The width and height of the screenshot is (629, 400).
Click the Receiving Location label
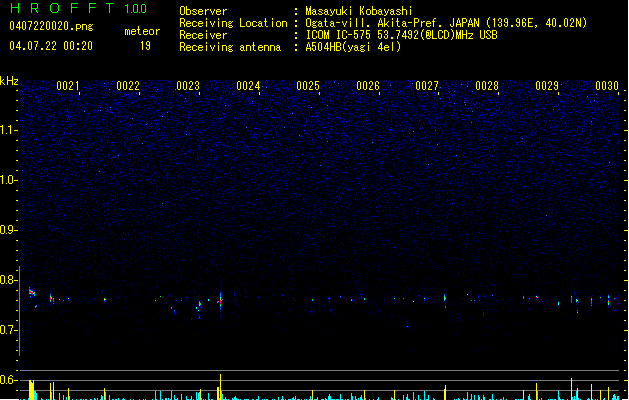pyautogui.click(x=233, y=23)
